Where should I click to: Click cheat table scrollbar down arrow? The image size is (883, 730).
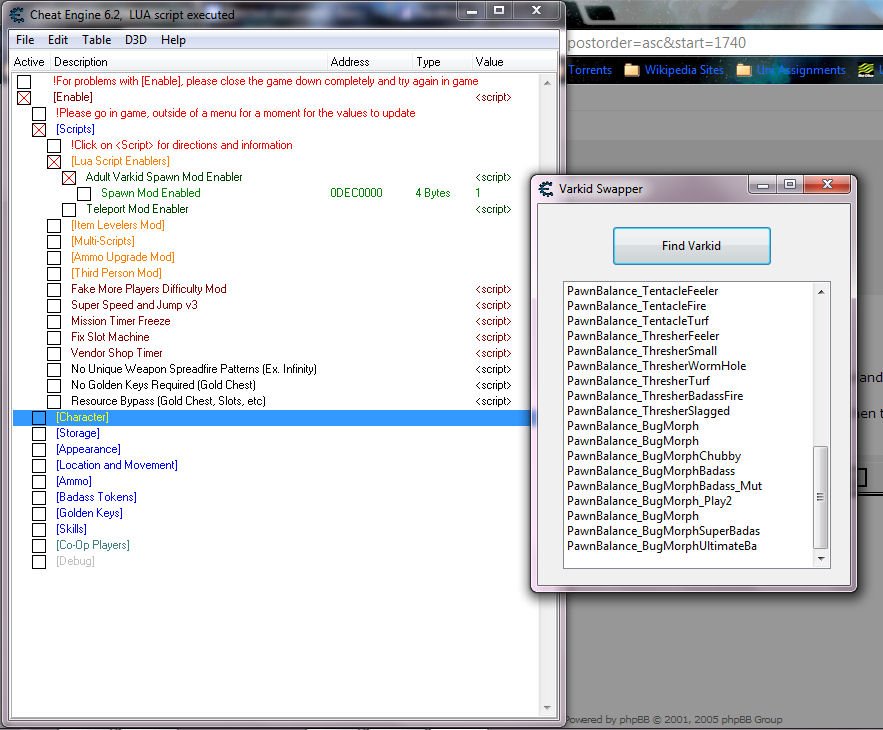click(547, 707)
